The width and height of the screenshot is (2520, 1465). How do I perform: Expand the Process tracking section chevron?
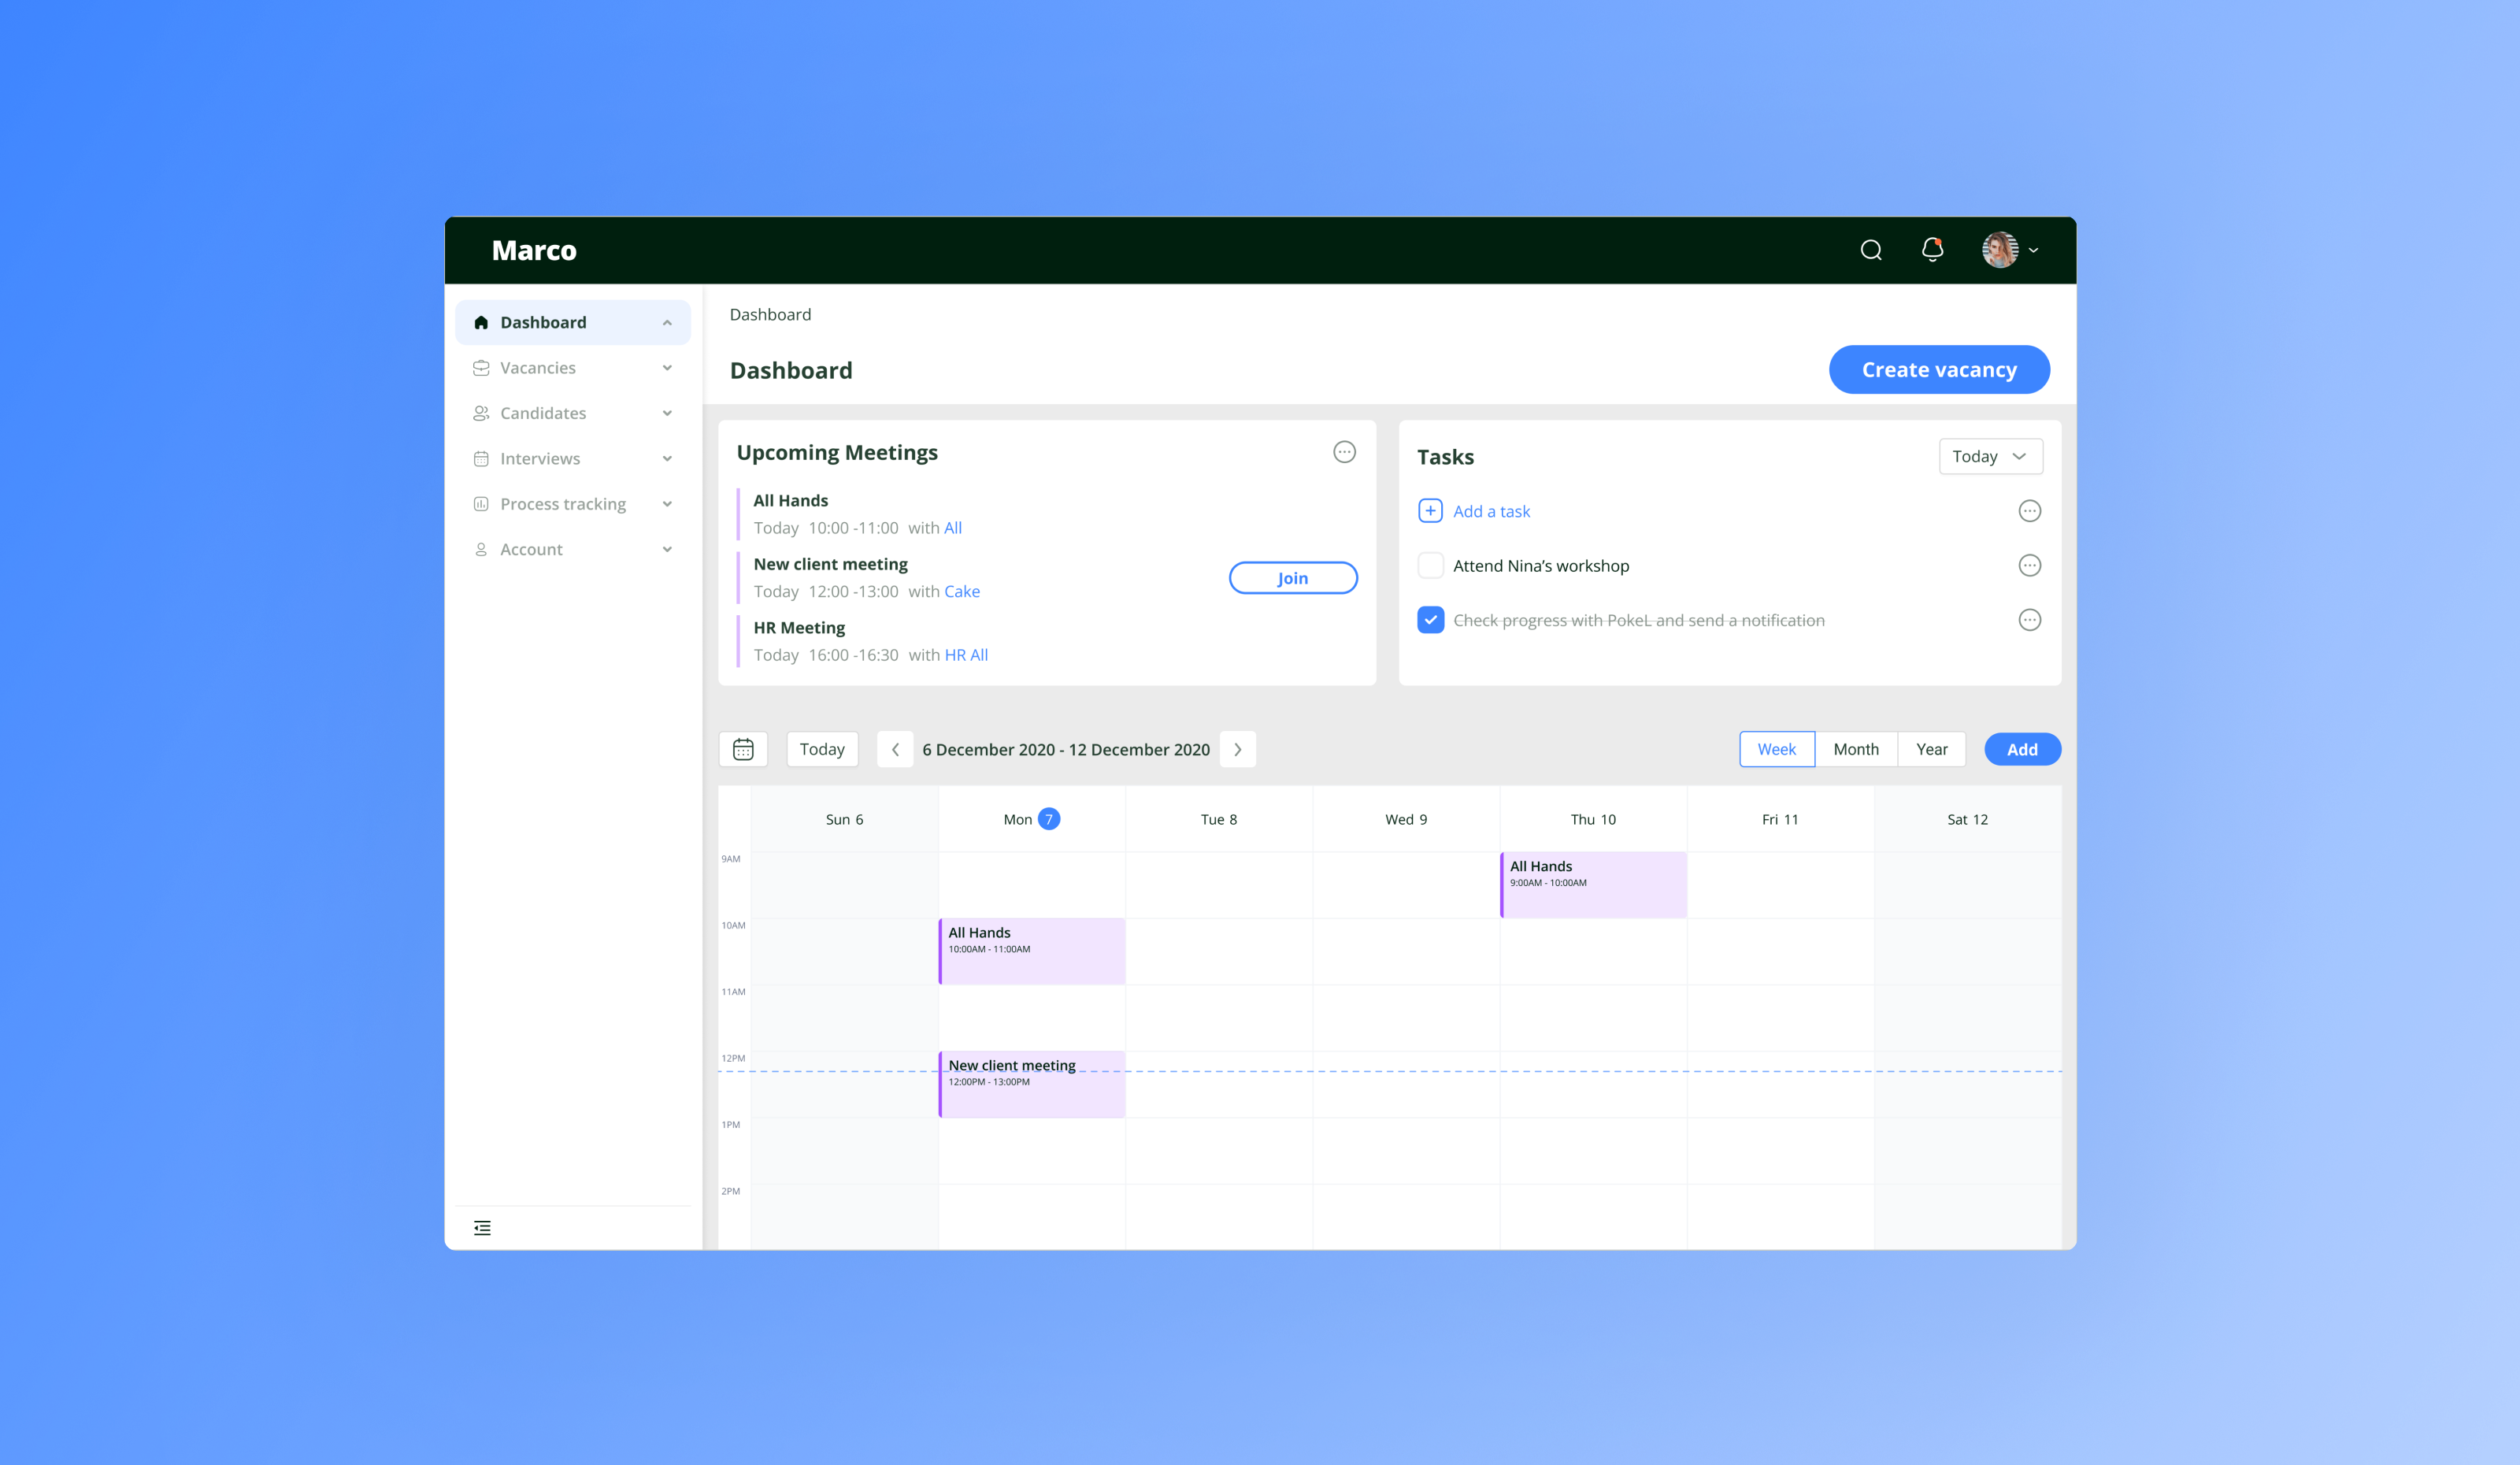coord(667,504)
